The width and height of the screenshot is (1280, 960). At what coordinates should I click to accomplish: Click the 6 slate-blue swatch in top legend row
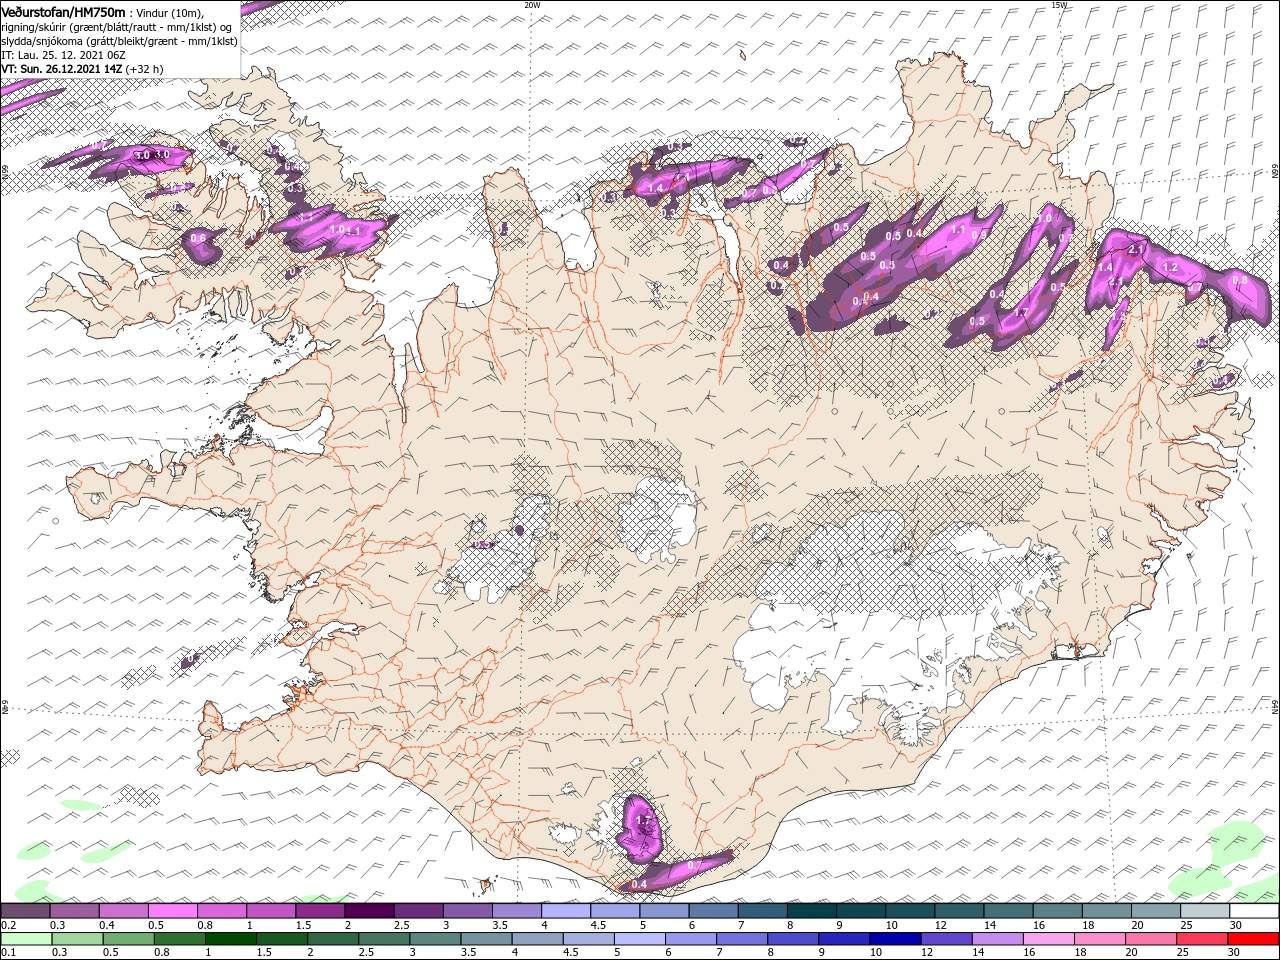[x=713, y=910]
